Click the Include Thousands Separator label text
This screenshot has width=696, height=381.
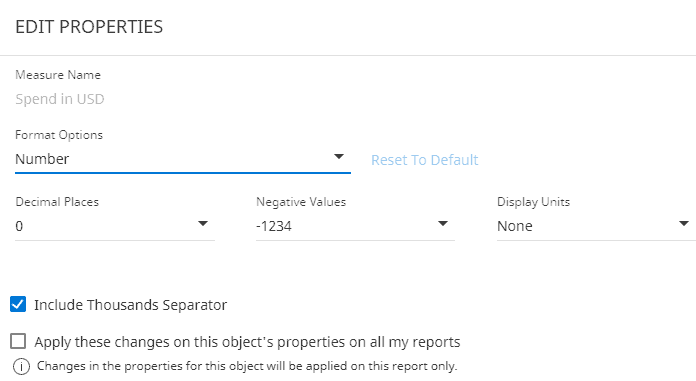coord(130,305)
